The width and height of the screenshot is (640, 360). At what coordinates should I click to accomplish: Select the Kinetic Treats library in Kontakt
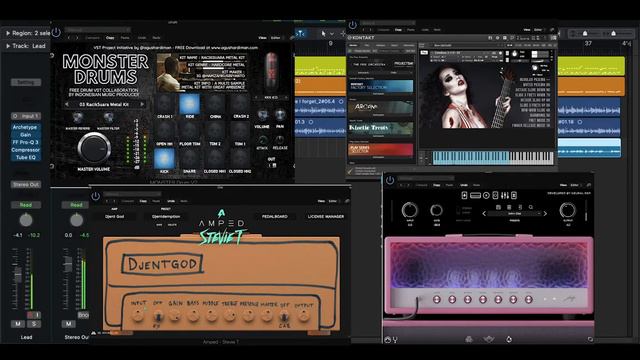380,129
